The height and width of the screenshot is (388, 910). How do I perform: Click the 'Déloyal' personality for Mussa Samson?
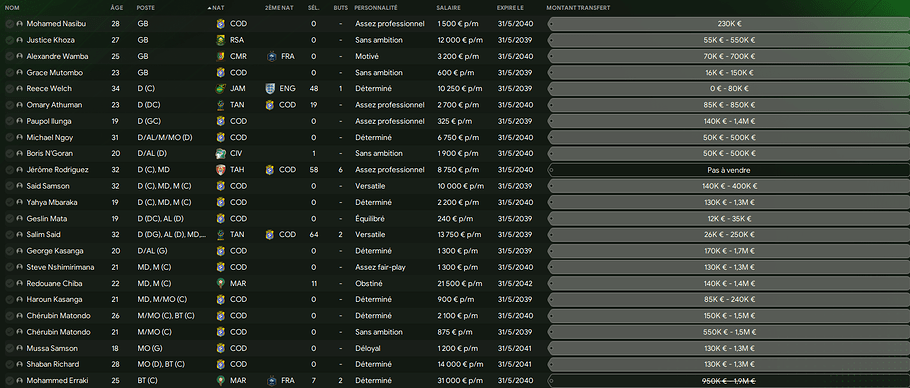[368, 348]
